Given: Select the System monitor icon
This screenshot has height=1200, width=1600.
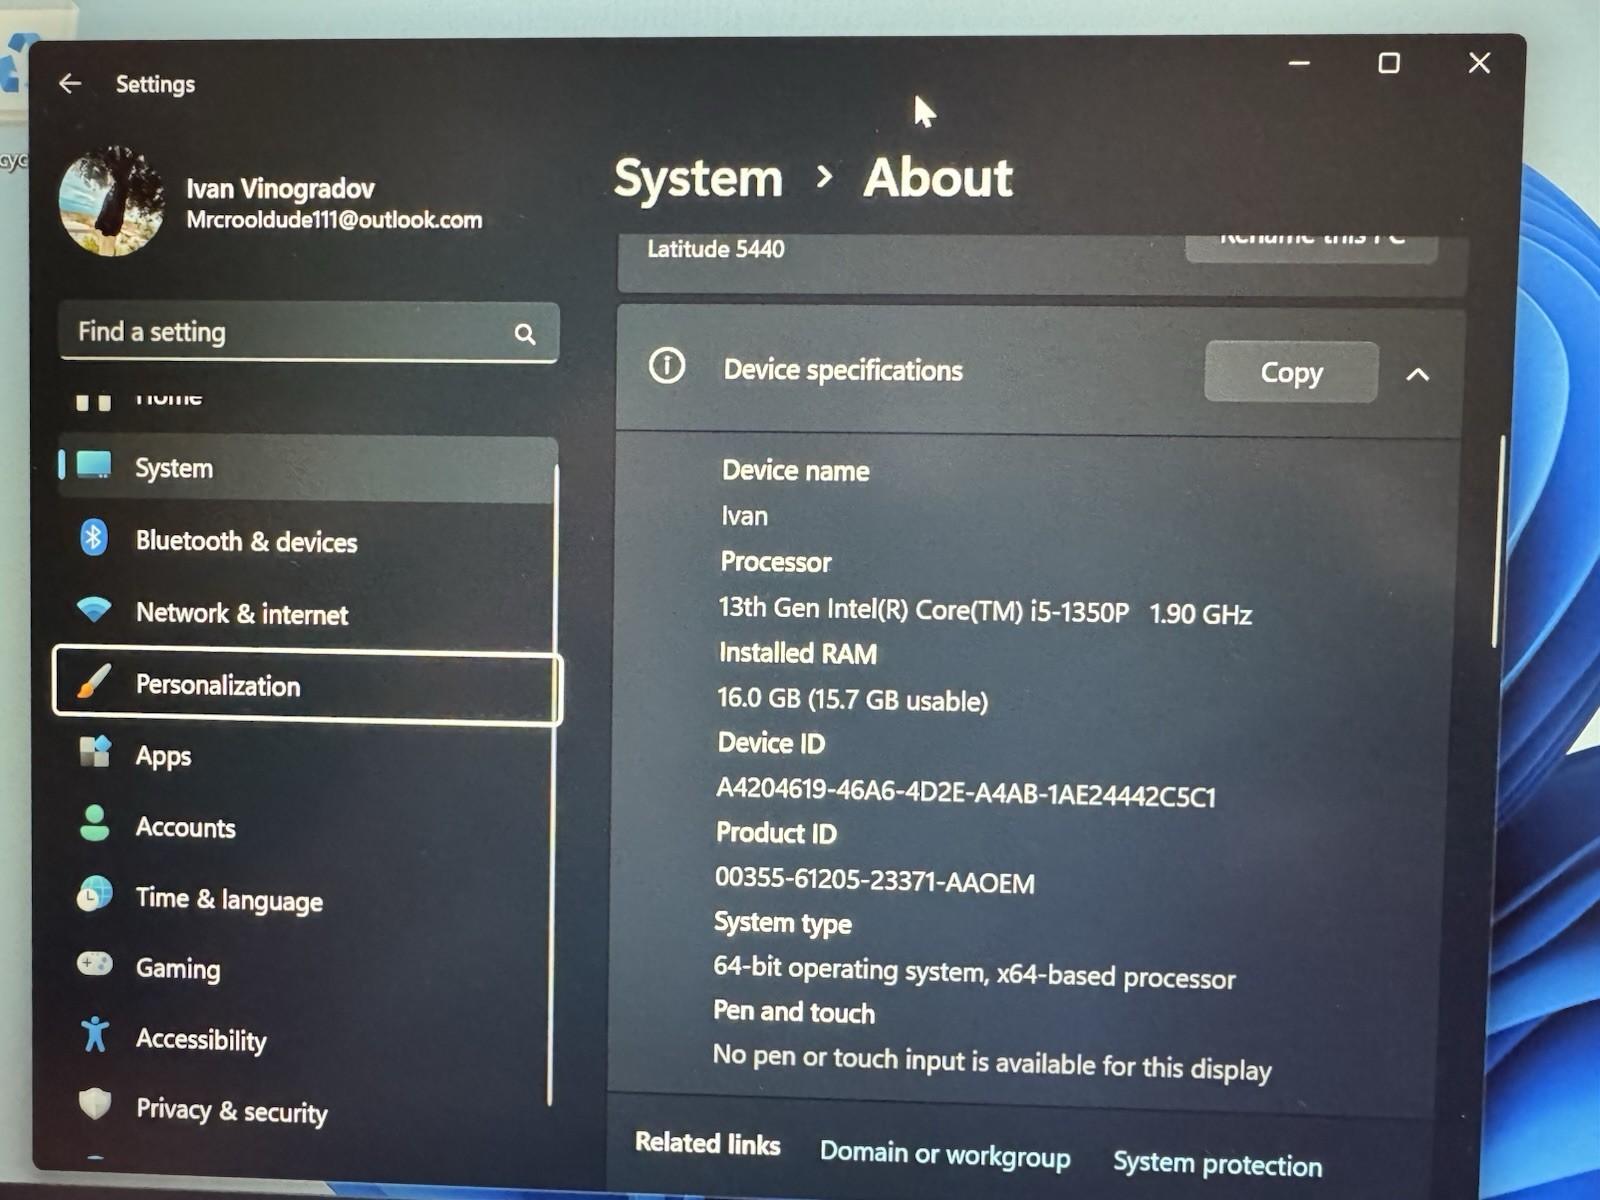Looking at the screenshot, I should (95, 466).
